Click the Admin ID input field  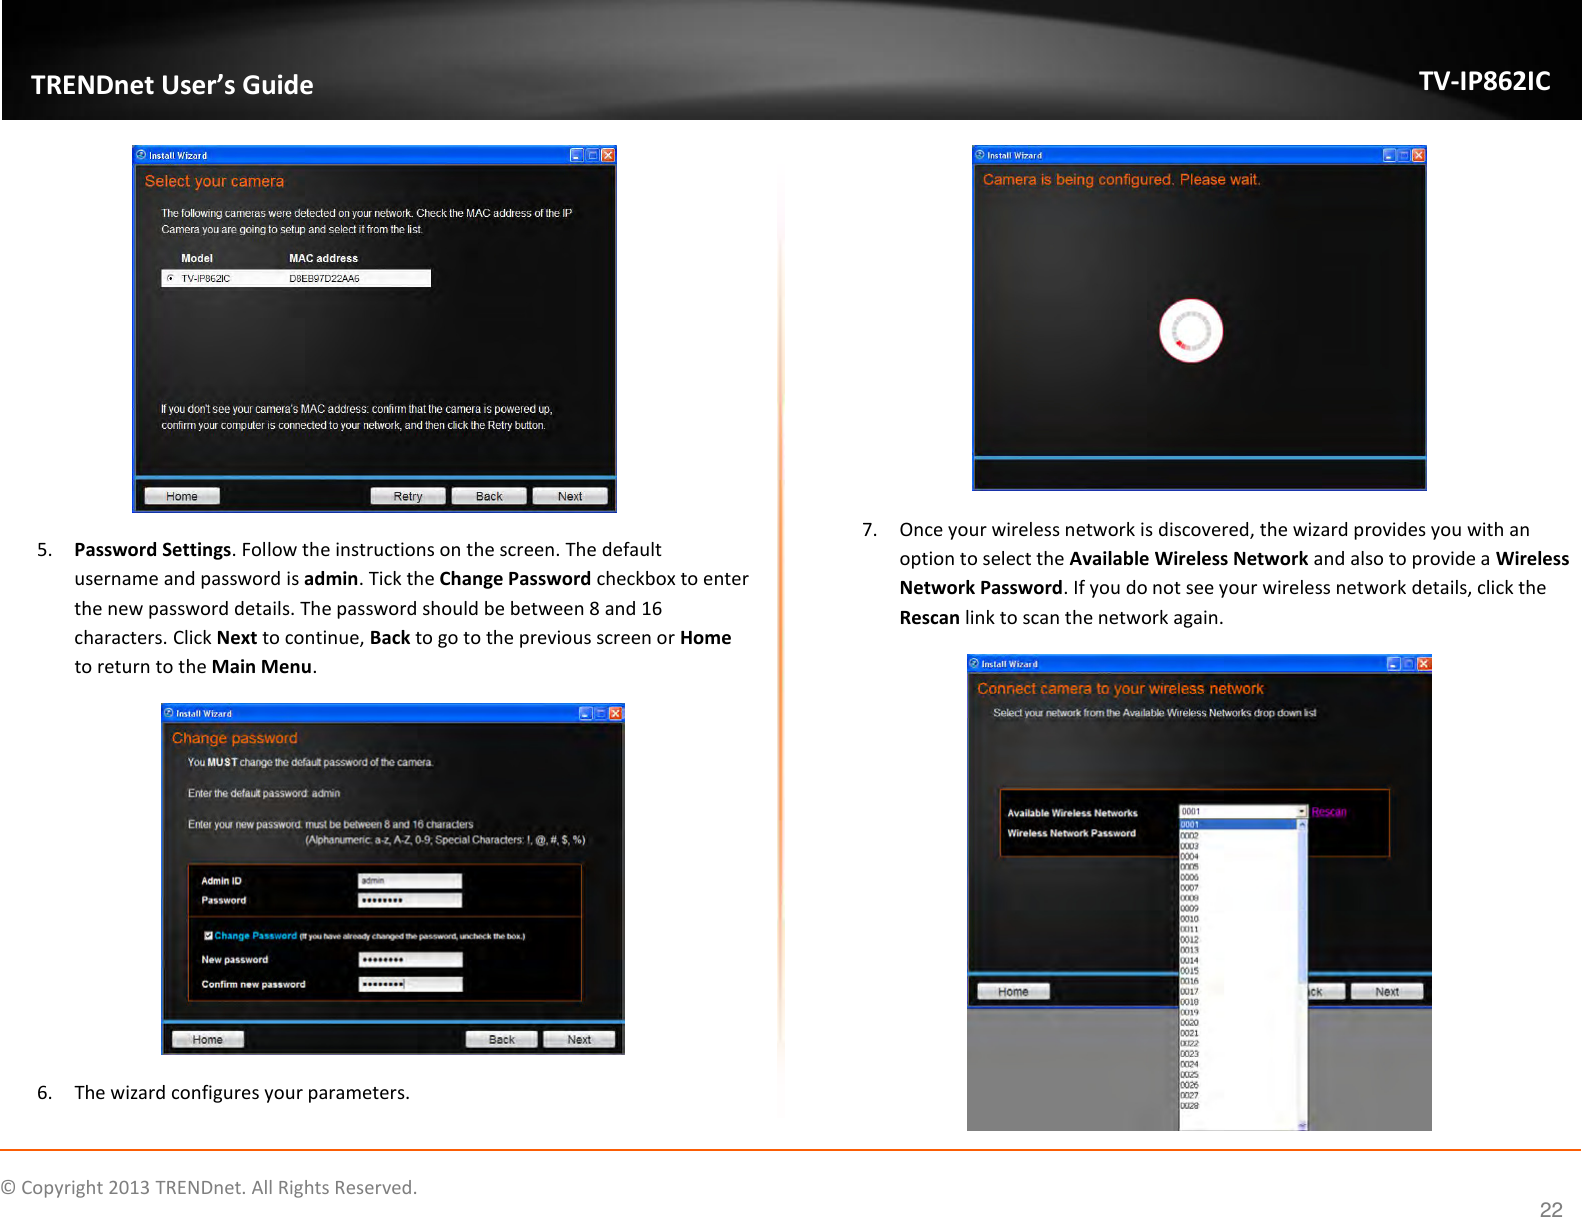point(411,881)
